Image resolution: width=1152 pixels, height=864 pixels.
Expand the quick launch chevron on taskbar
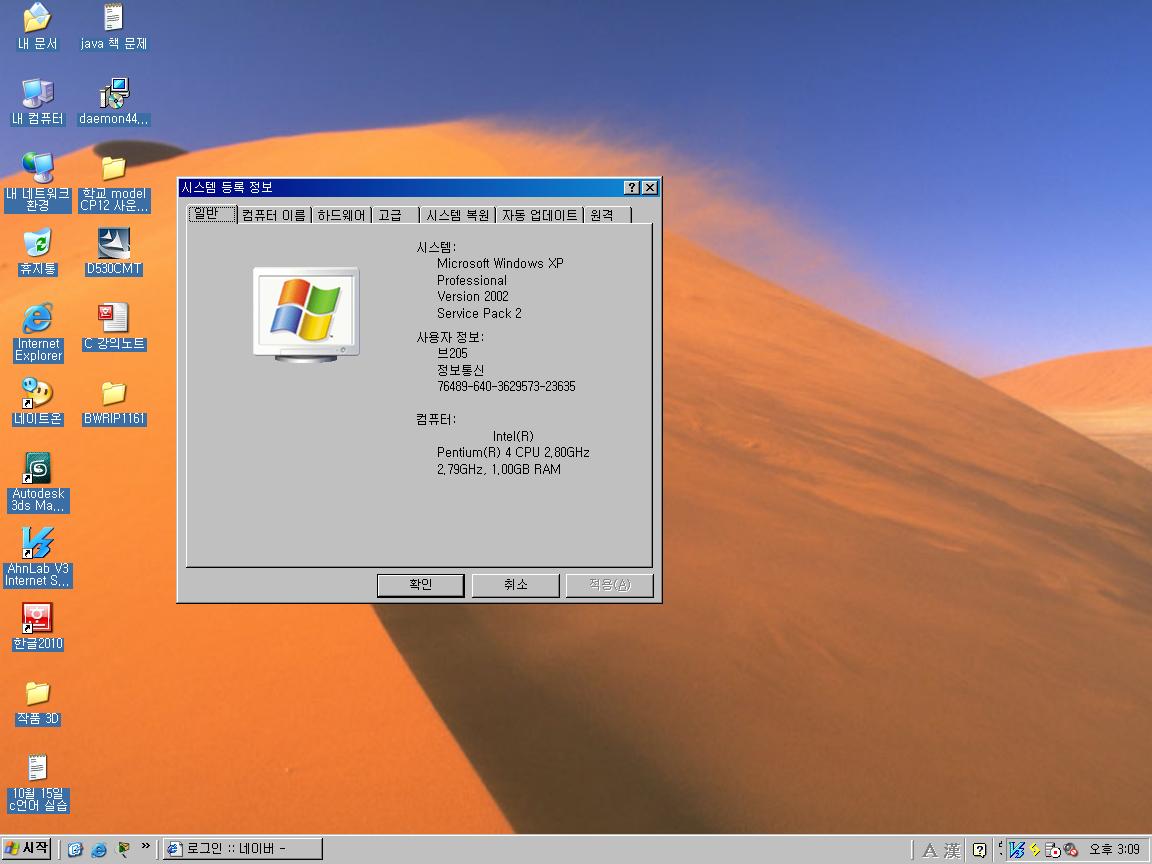pos(146,848)
